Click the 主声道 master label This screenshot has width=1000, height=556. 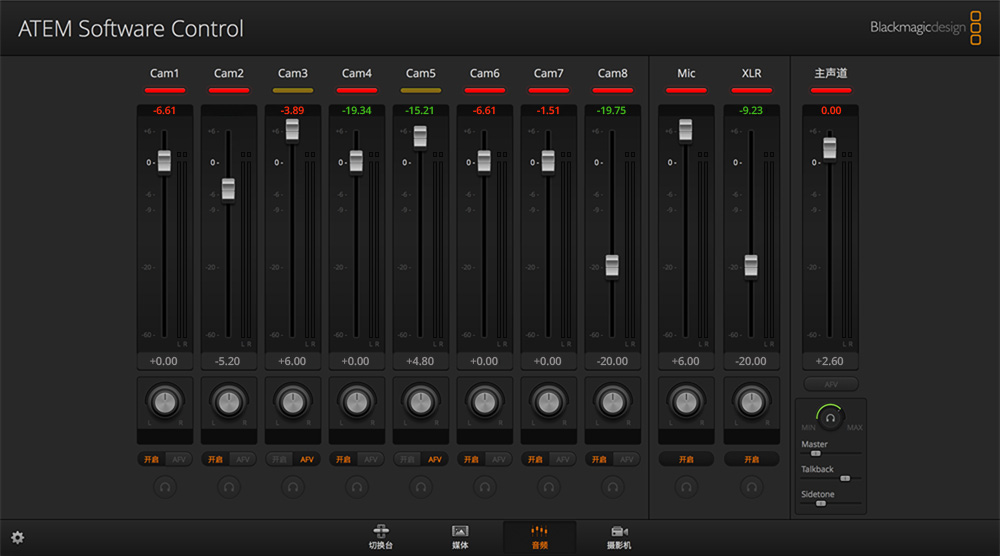(x=830, y=73)
